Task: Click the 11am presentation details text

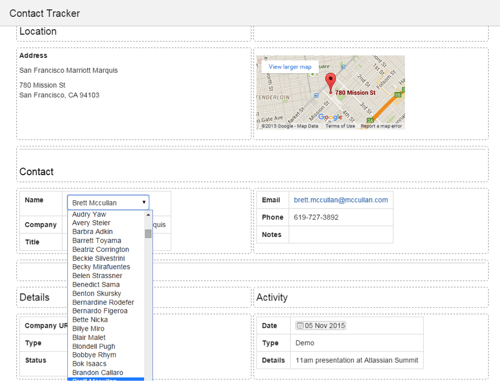Action: point(357,360)
